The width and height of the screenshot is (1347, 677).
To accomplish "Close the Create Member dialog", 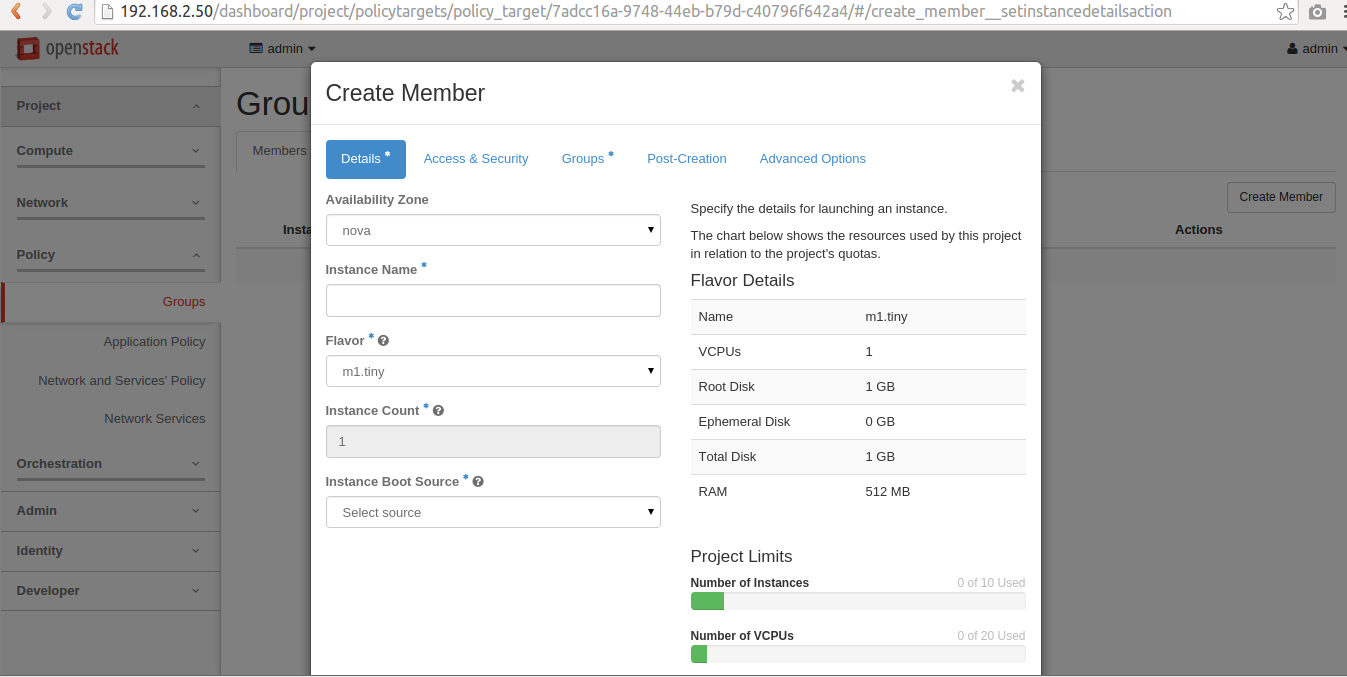I will [x=1018, y=86].
